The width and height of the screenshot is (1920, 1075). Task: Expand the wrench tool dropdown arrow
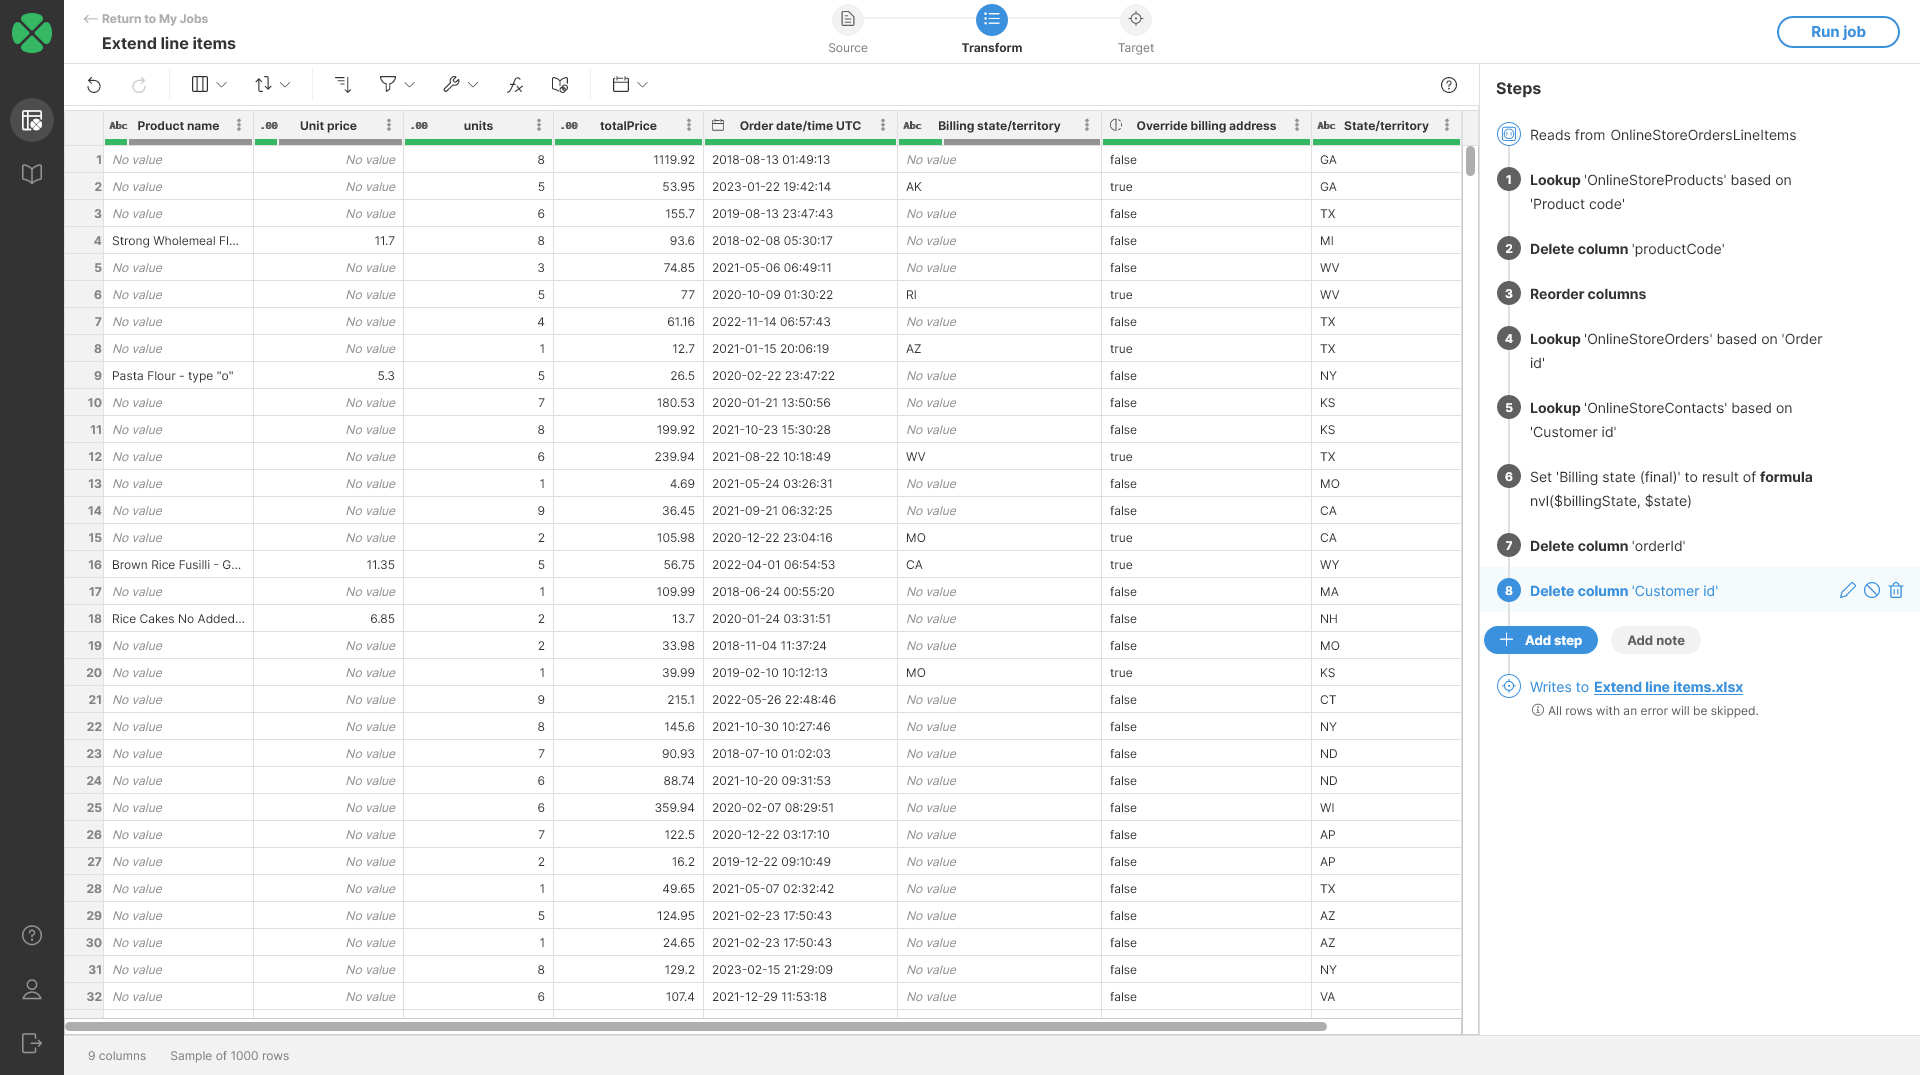pos(473,85)
